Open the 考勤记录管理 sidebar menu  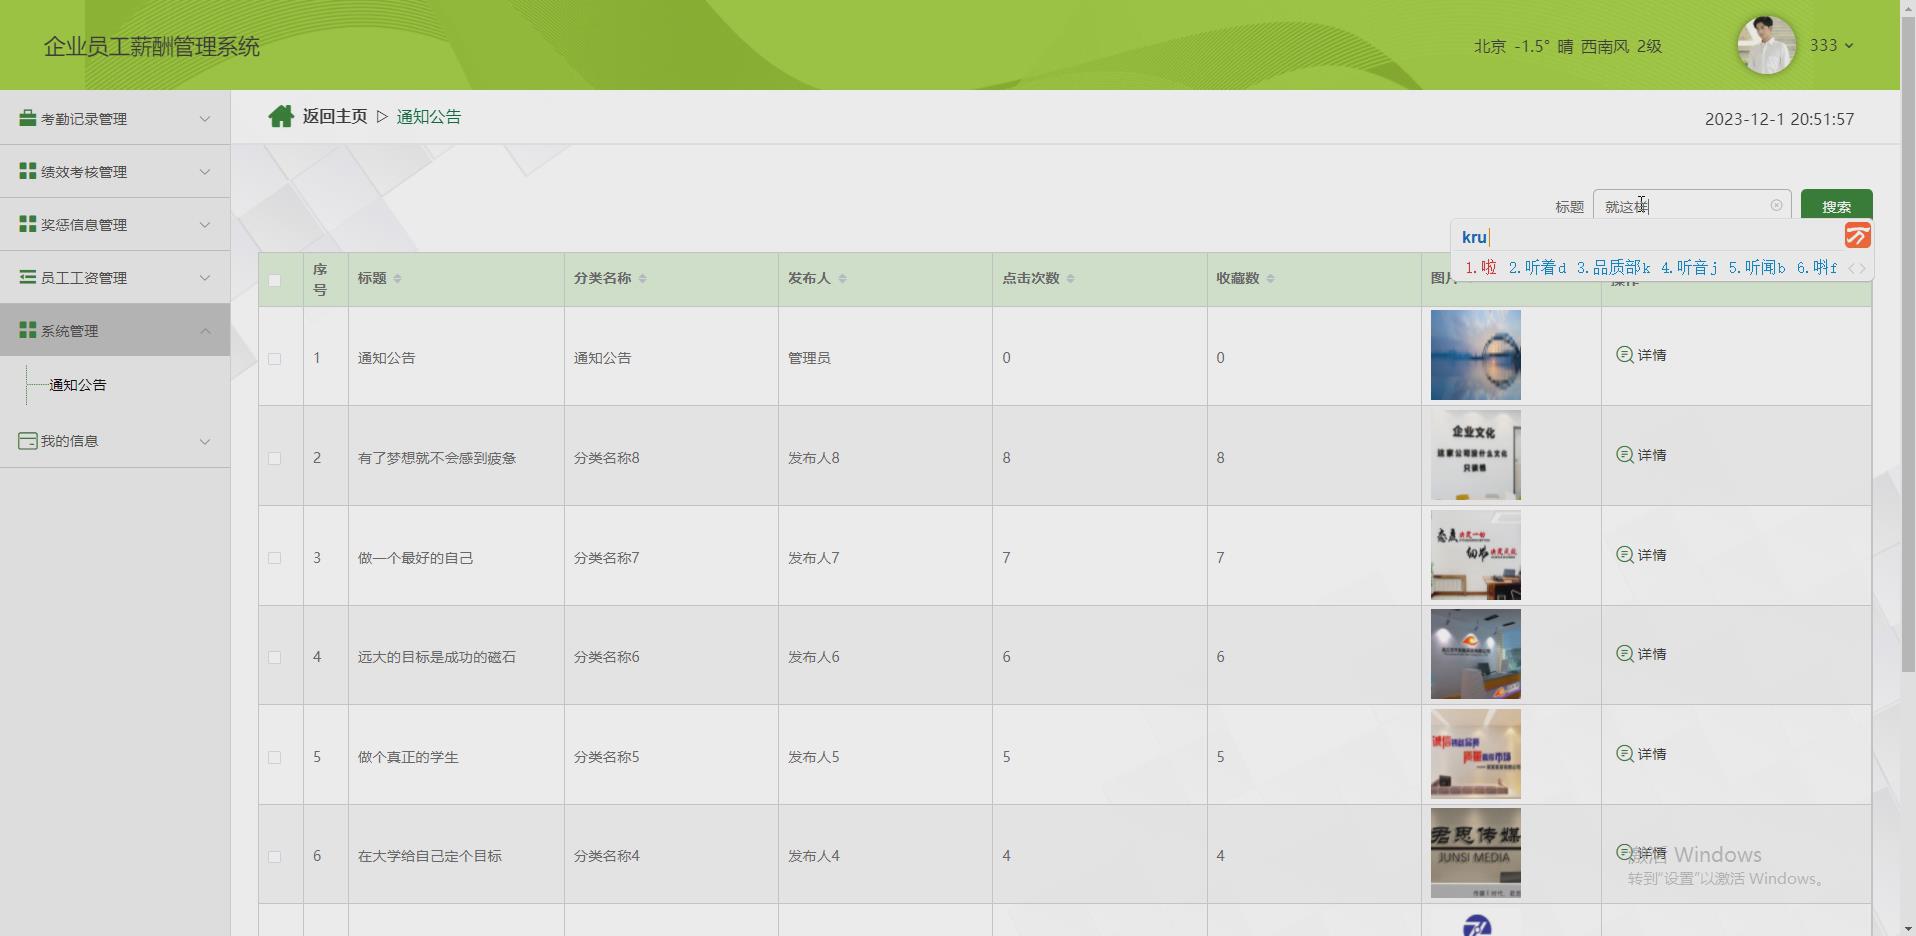pyautogui.click(x=115, y=118)
